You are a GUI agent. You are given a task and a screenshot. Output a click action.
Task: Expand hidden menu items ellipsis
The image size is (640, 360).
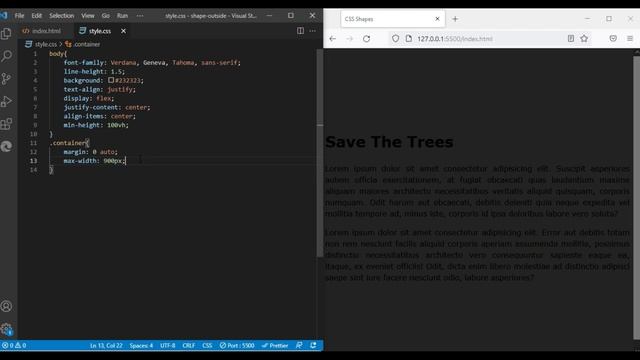coord(140,16)
